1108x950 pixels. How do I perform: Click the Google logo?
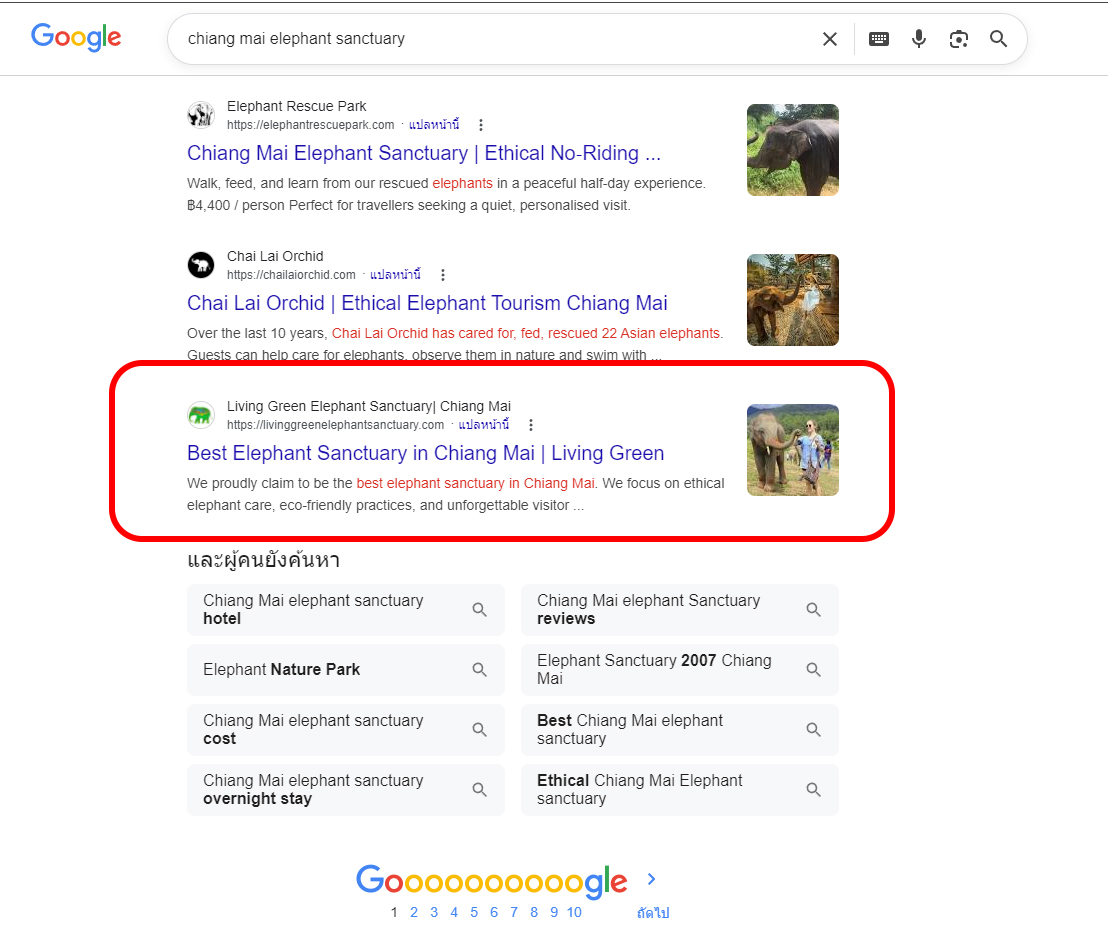(x=76, y=38)
